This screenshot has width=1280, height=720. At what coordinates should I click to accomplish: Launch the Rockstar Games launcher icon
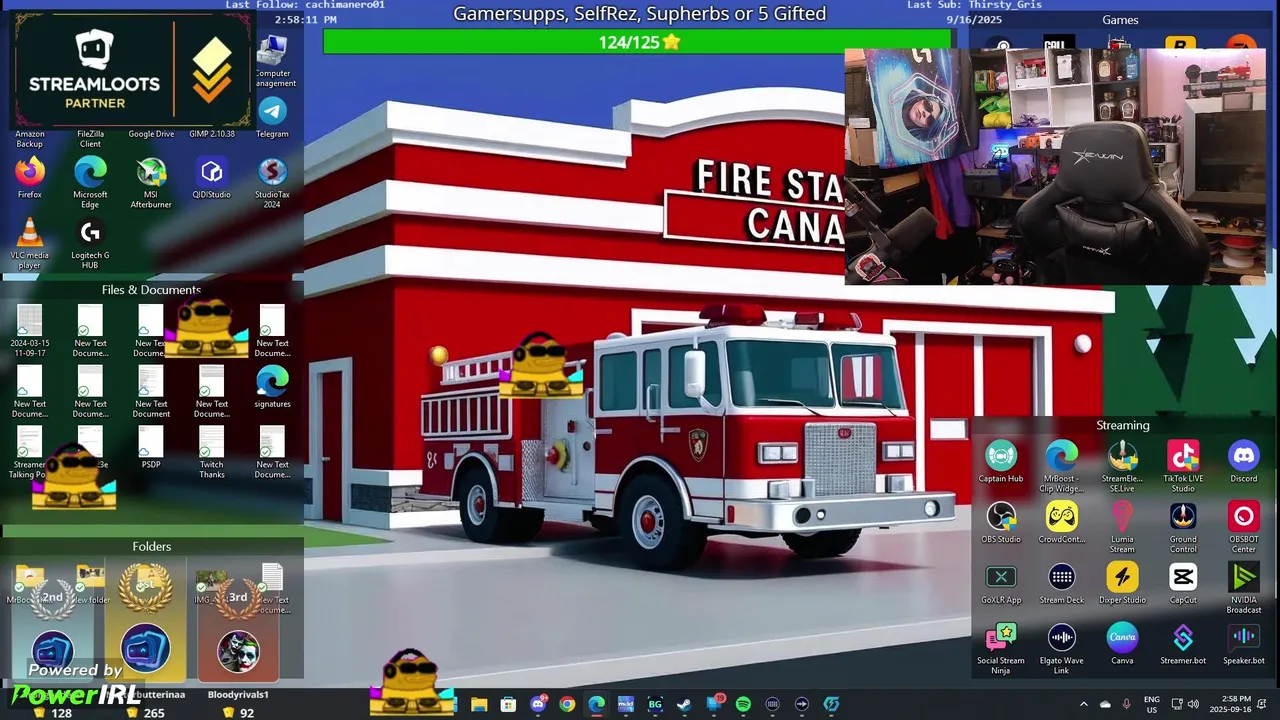[x=1181, y=44]
